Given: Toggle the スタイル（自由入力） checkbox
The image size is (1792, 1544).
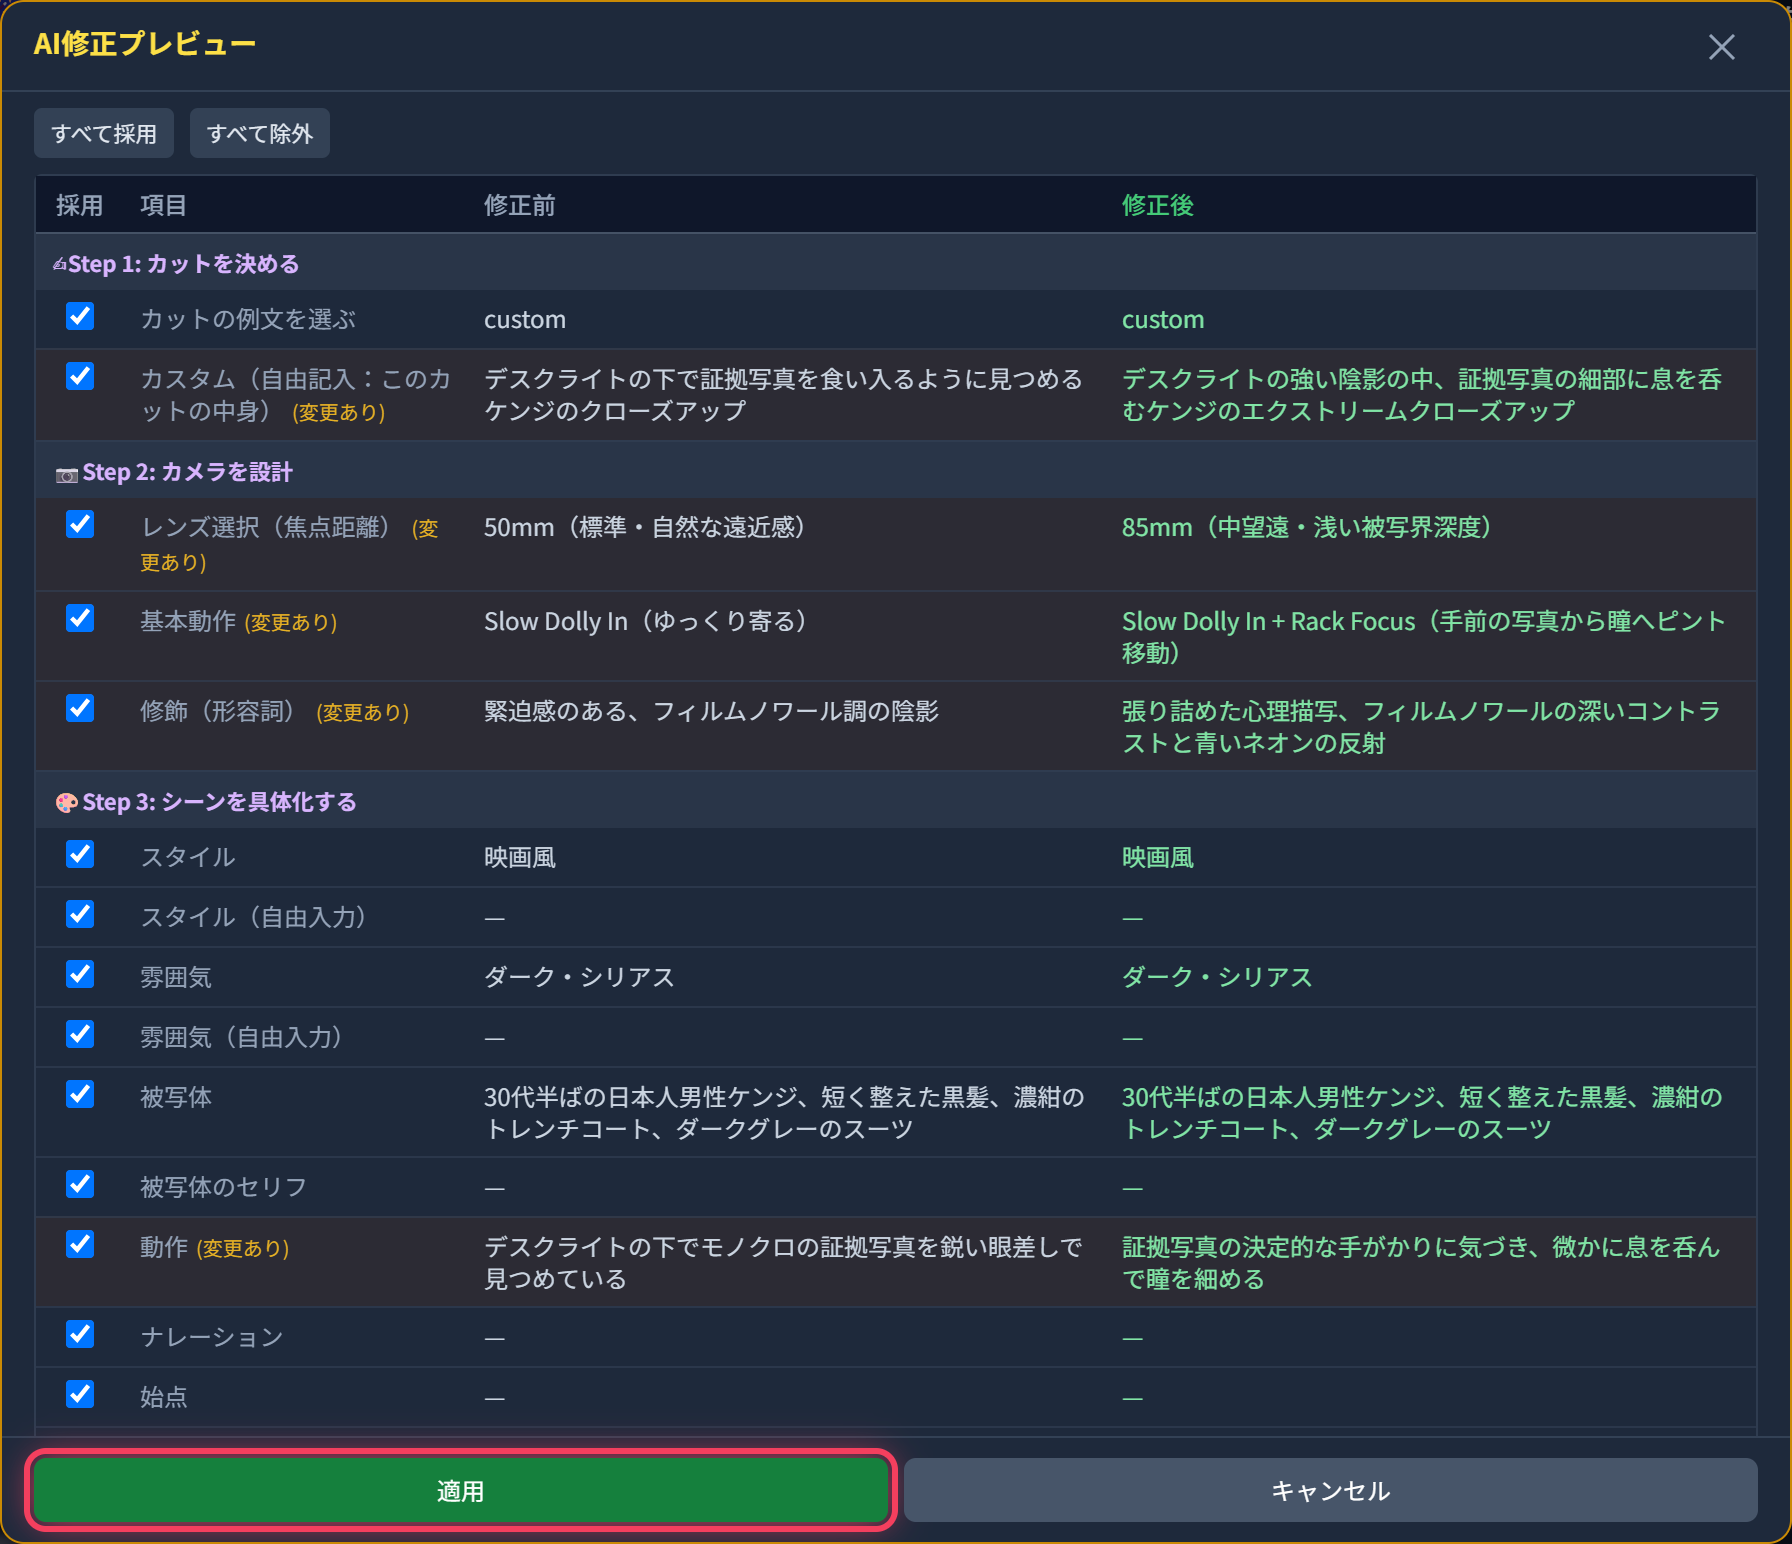Looking at the screenshot, I should 80,915.
